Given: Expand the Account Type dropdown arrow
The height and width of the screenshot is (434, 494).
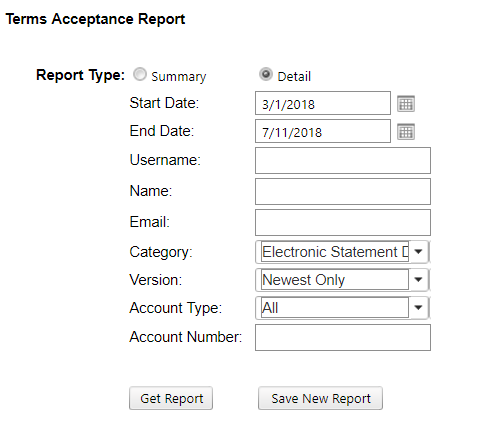Looking at the screenshot, I should pyautogui.click(x=418, y=308).
